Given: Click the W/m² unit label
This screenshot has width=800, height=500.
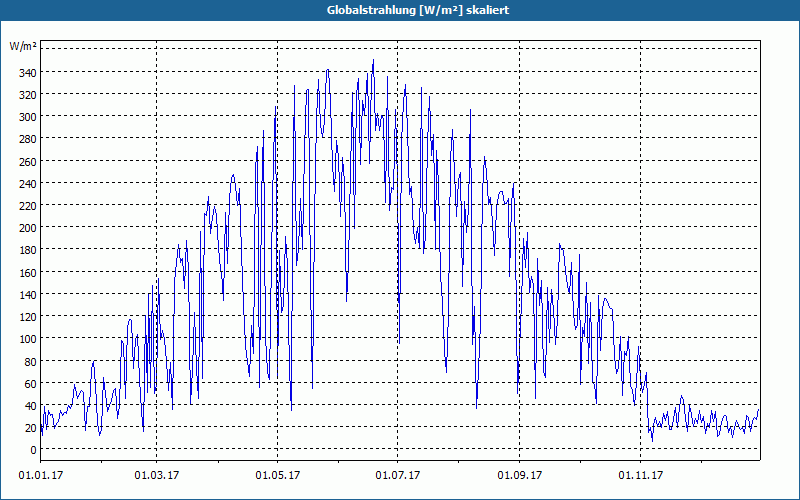Looking at the screenshot, I should click(23, 47).
